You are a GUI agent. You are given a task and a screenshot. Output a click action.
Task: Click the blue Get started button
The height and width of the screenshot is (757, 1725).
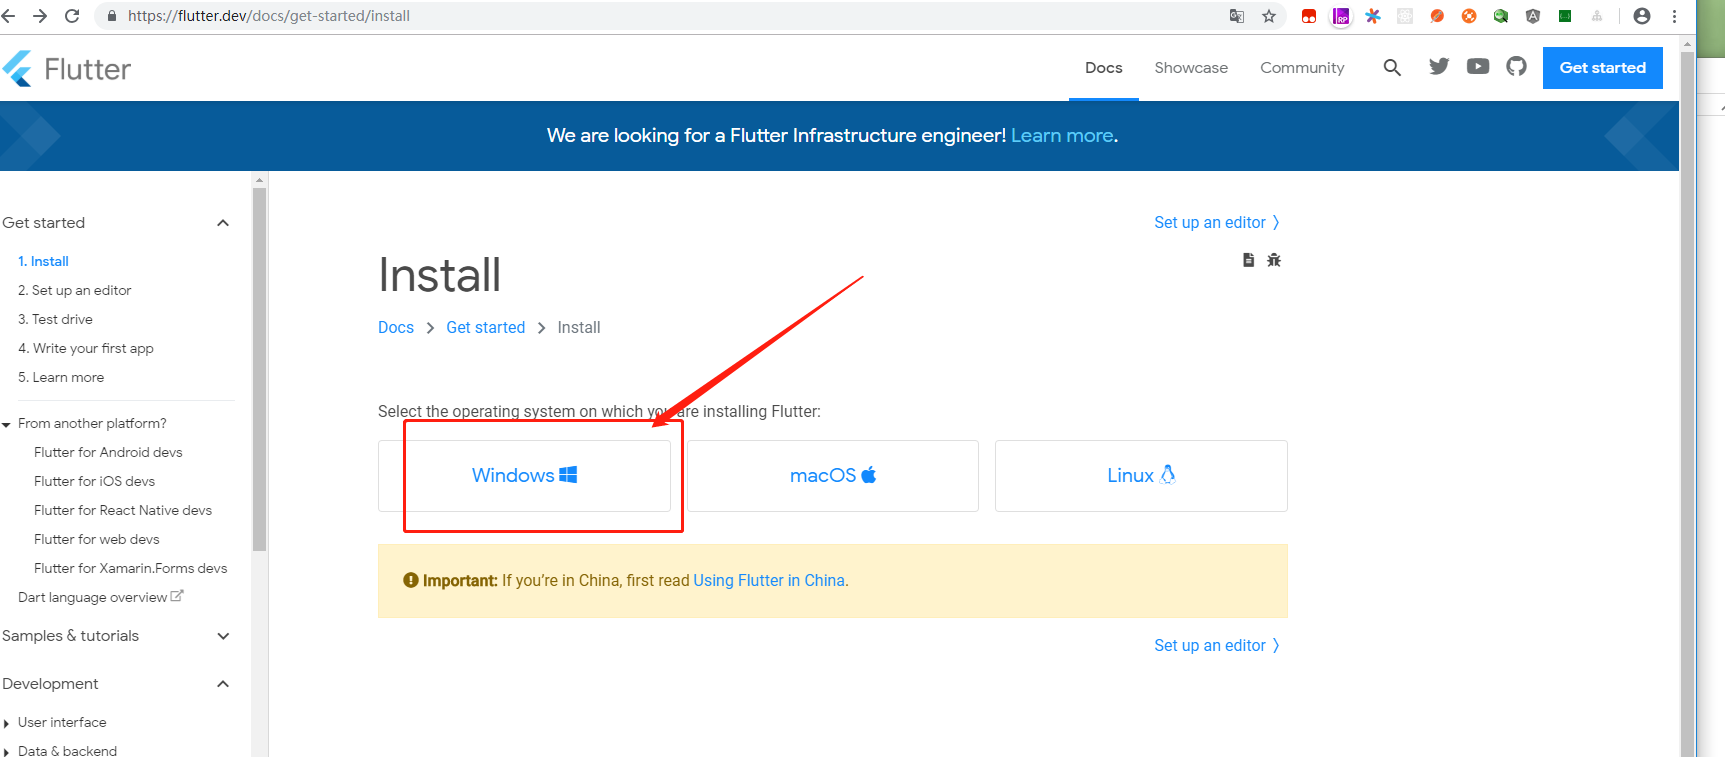1602,68
